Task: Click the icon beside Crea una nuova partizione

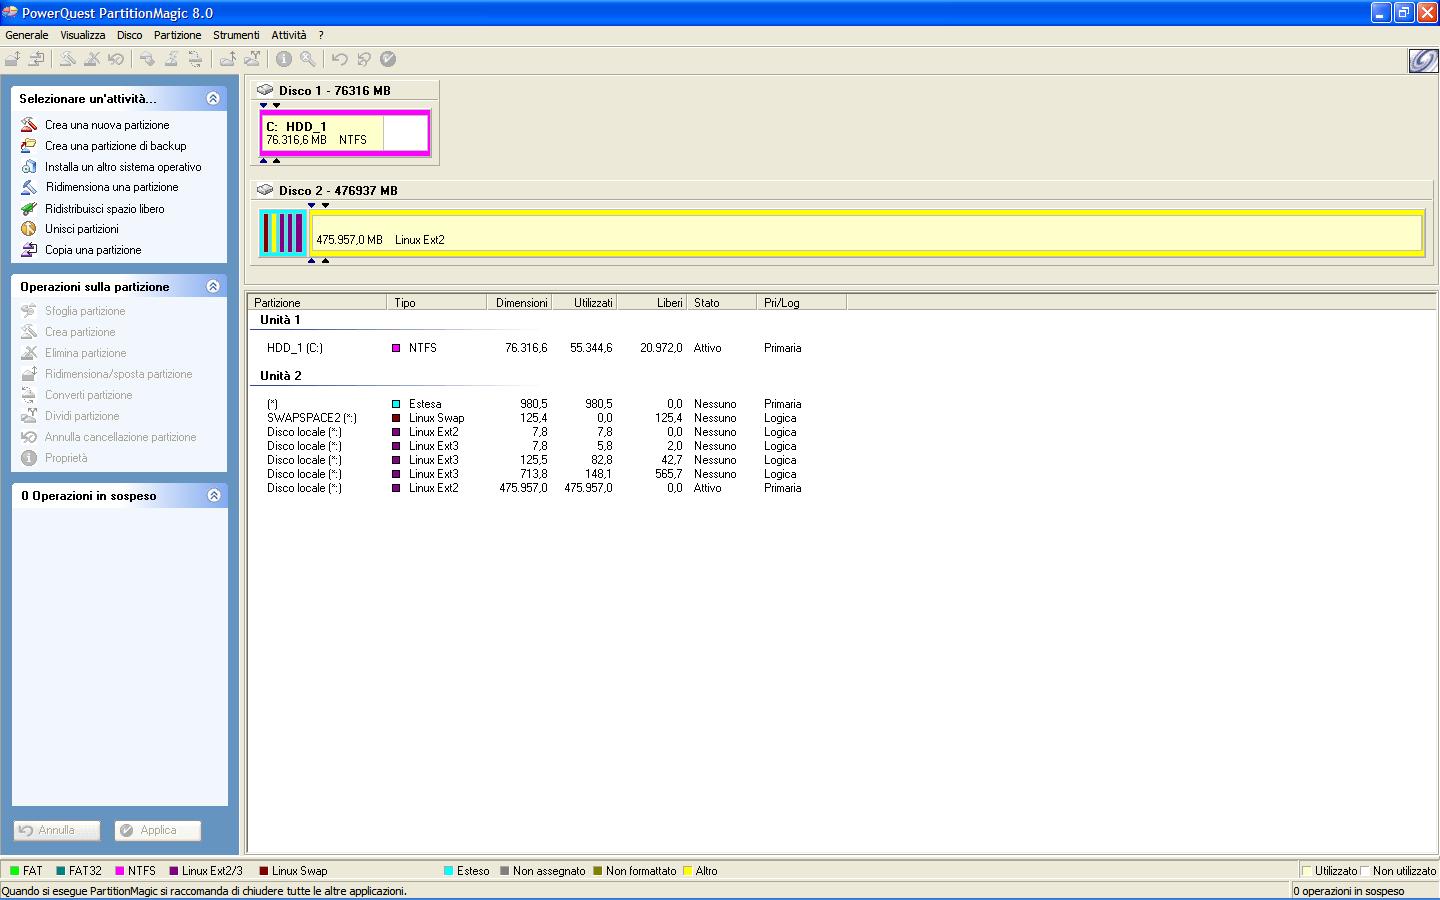Action: tap(29, 125)
